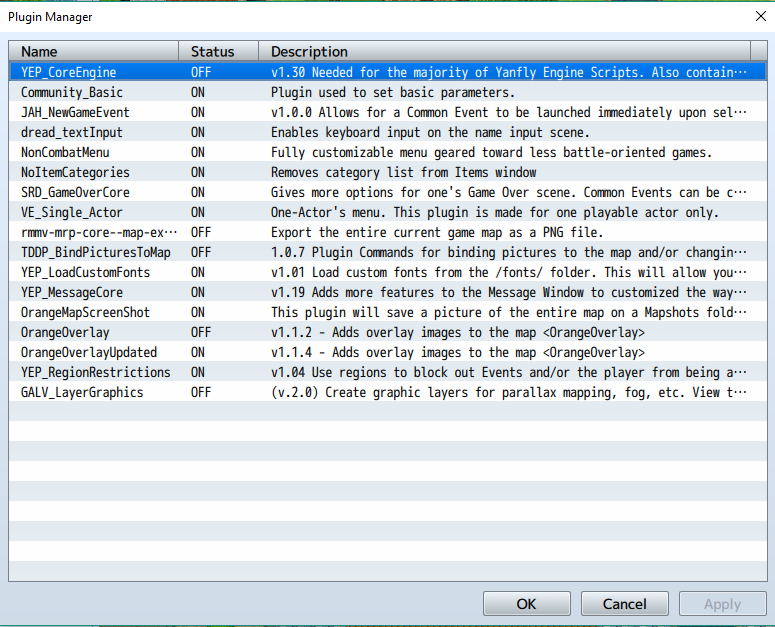The height and width of the screenshot is (627, 775).
Task: Click description starting 'v1.04 Use regions to block'
Action: [509, 373]
